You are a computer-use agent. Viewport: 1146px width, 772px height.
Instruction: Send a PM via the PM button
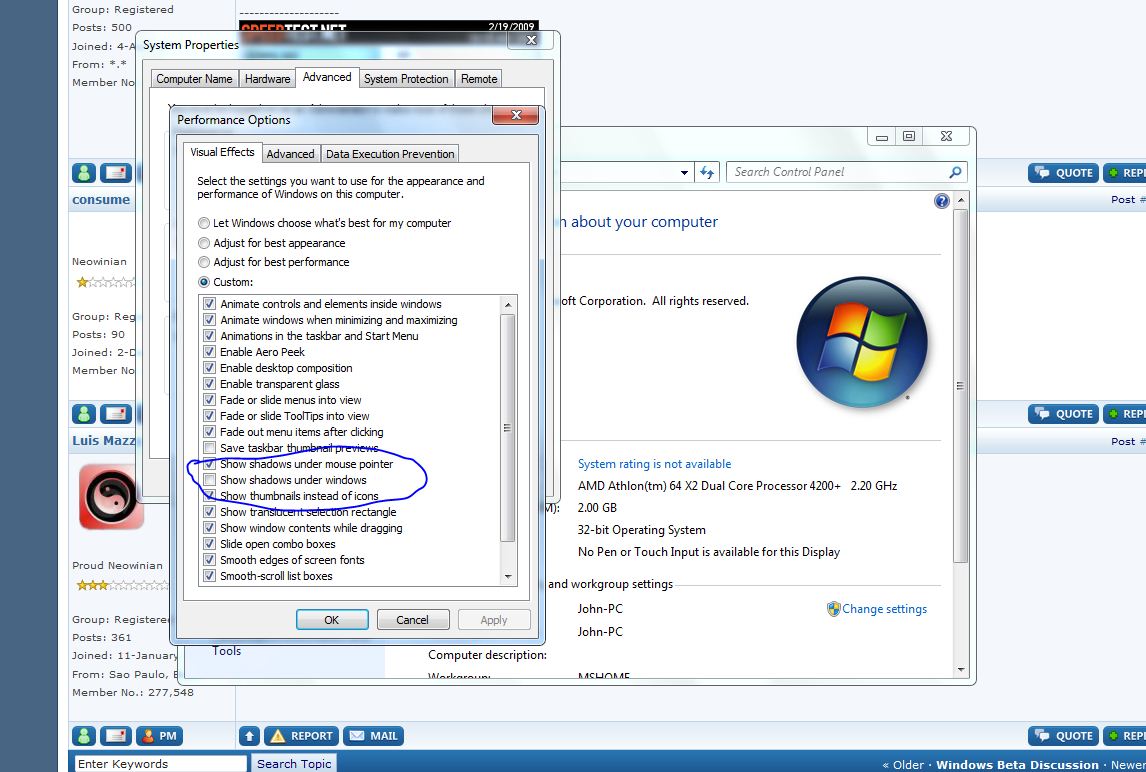coord(159,736)
